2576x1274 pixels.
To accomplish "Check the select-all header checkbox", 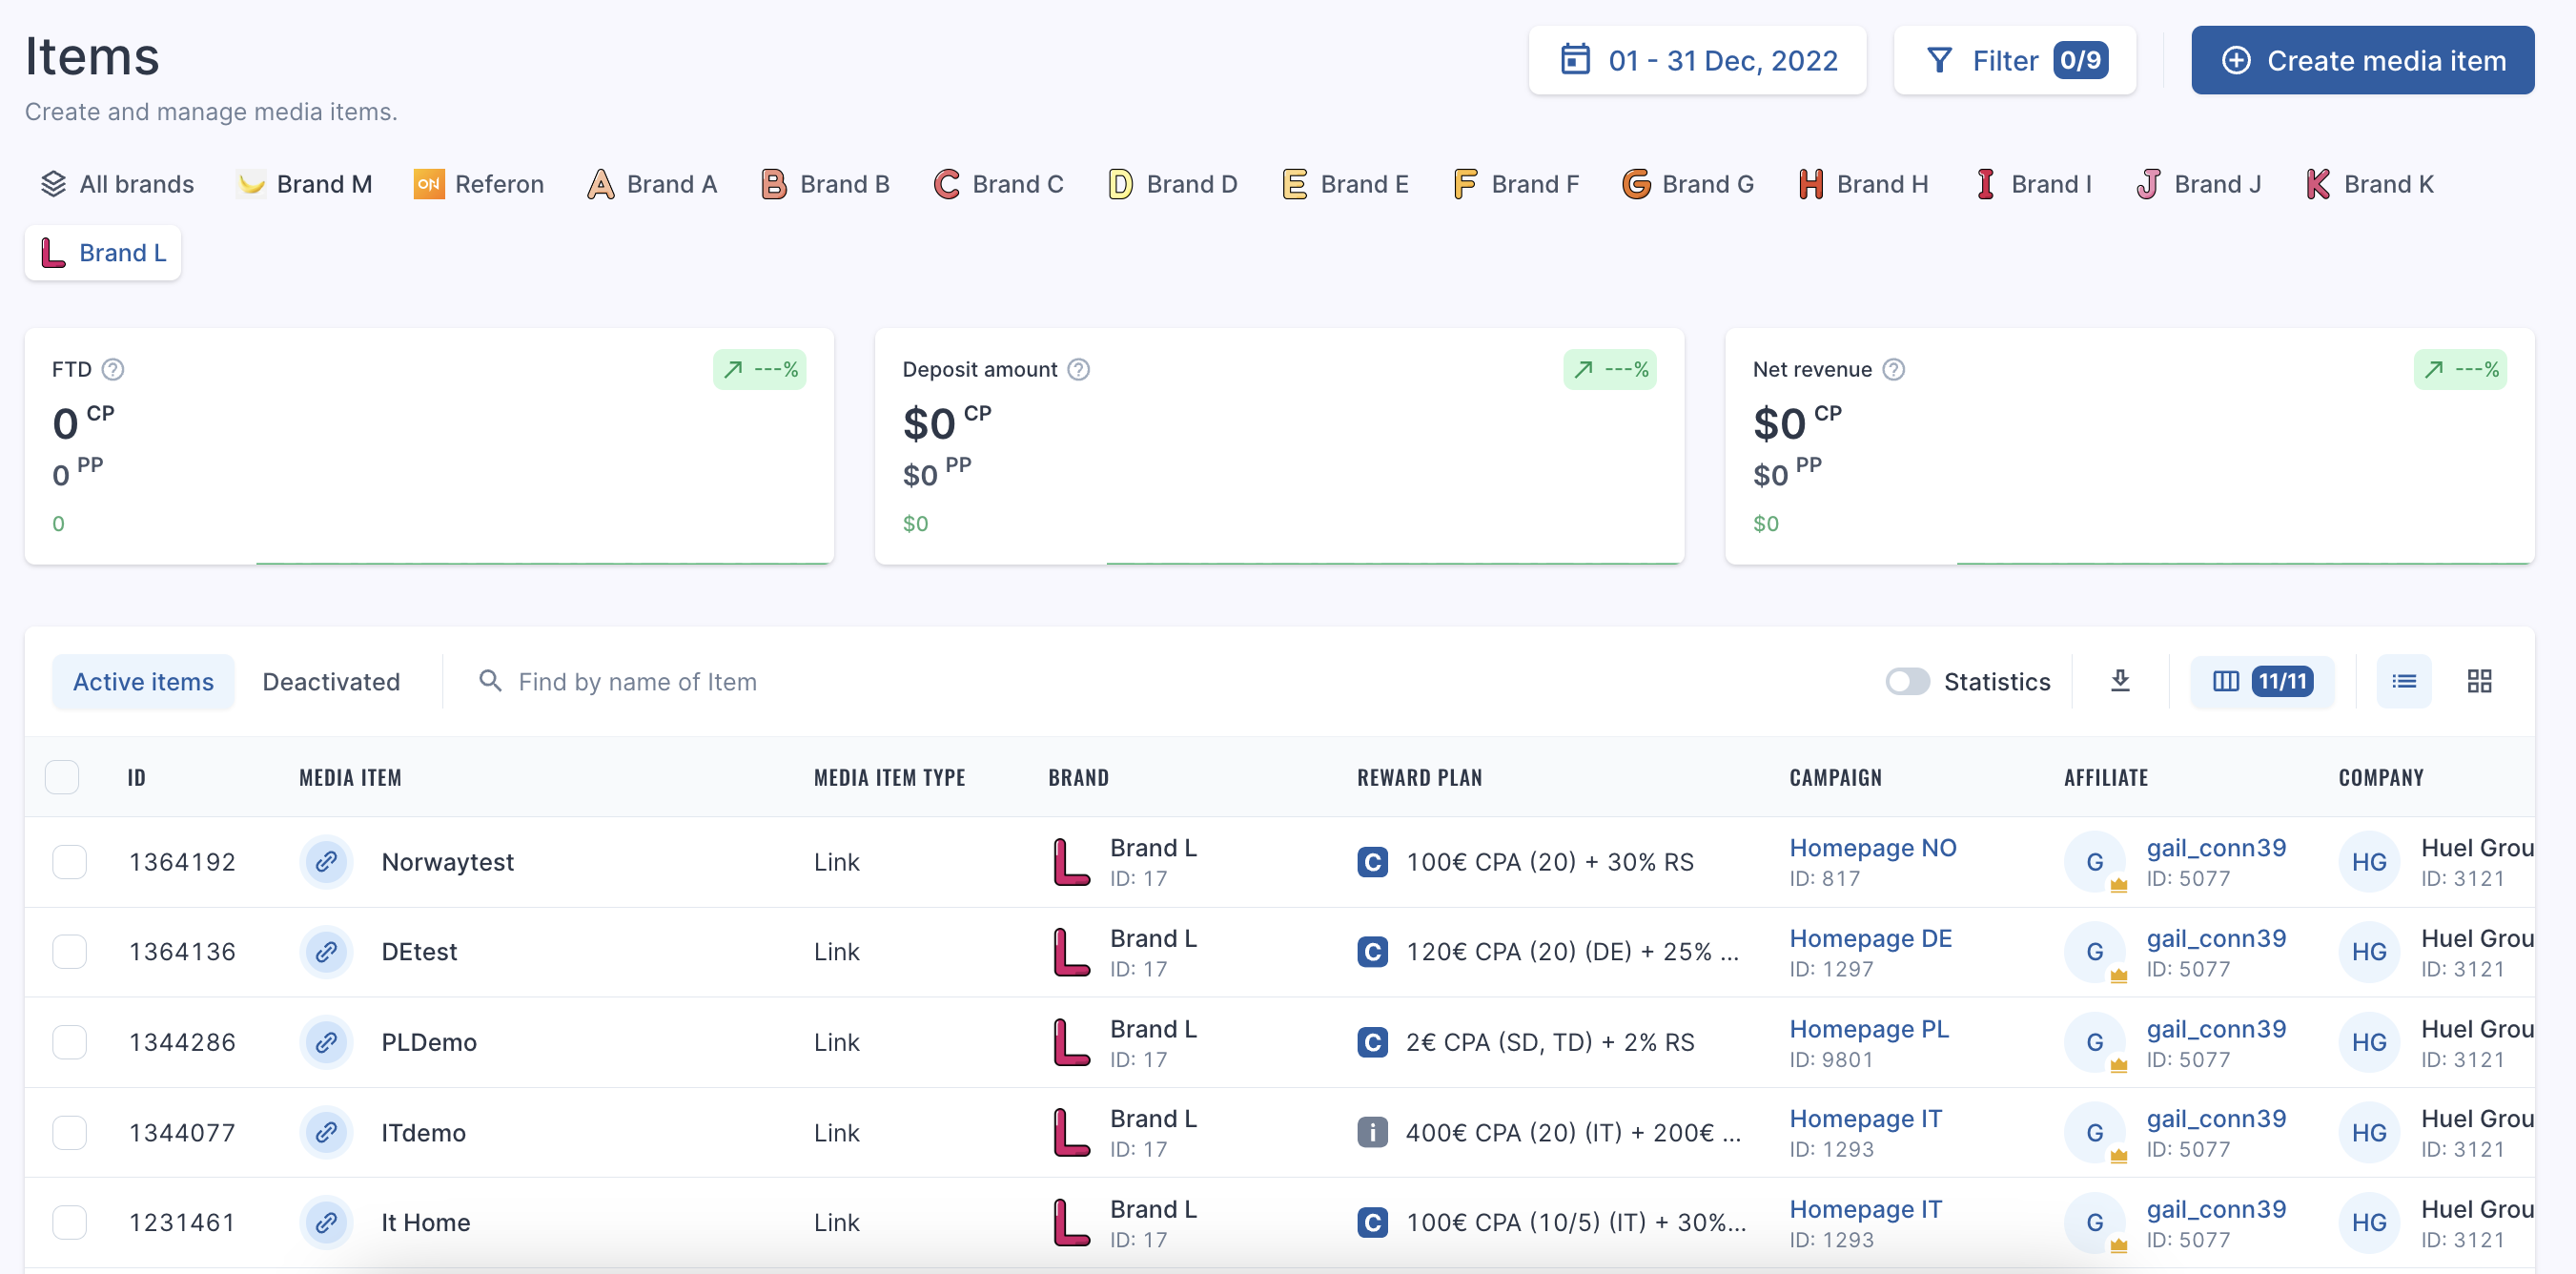I will coord(62,777).
